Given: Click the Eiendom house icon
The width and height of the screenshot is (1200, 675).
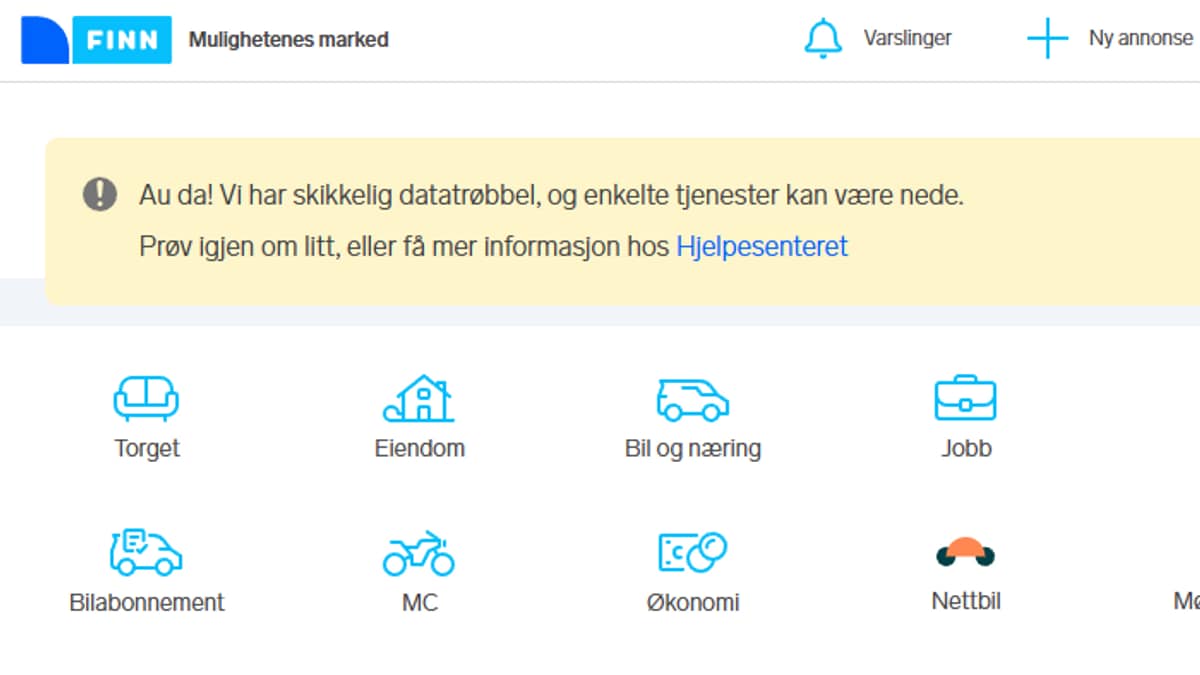Looking at the screenshot, I should (x=419, y=397).
